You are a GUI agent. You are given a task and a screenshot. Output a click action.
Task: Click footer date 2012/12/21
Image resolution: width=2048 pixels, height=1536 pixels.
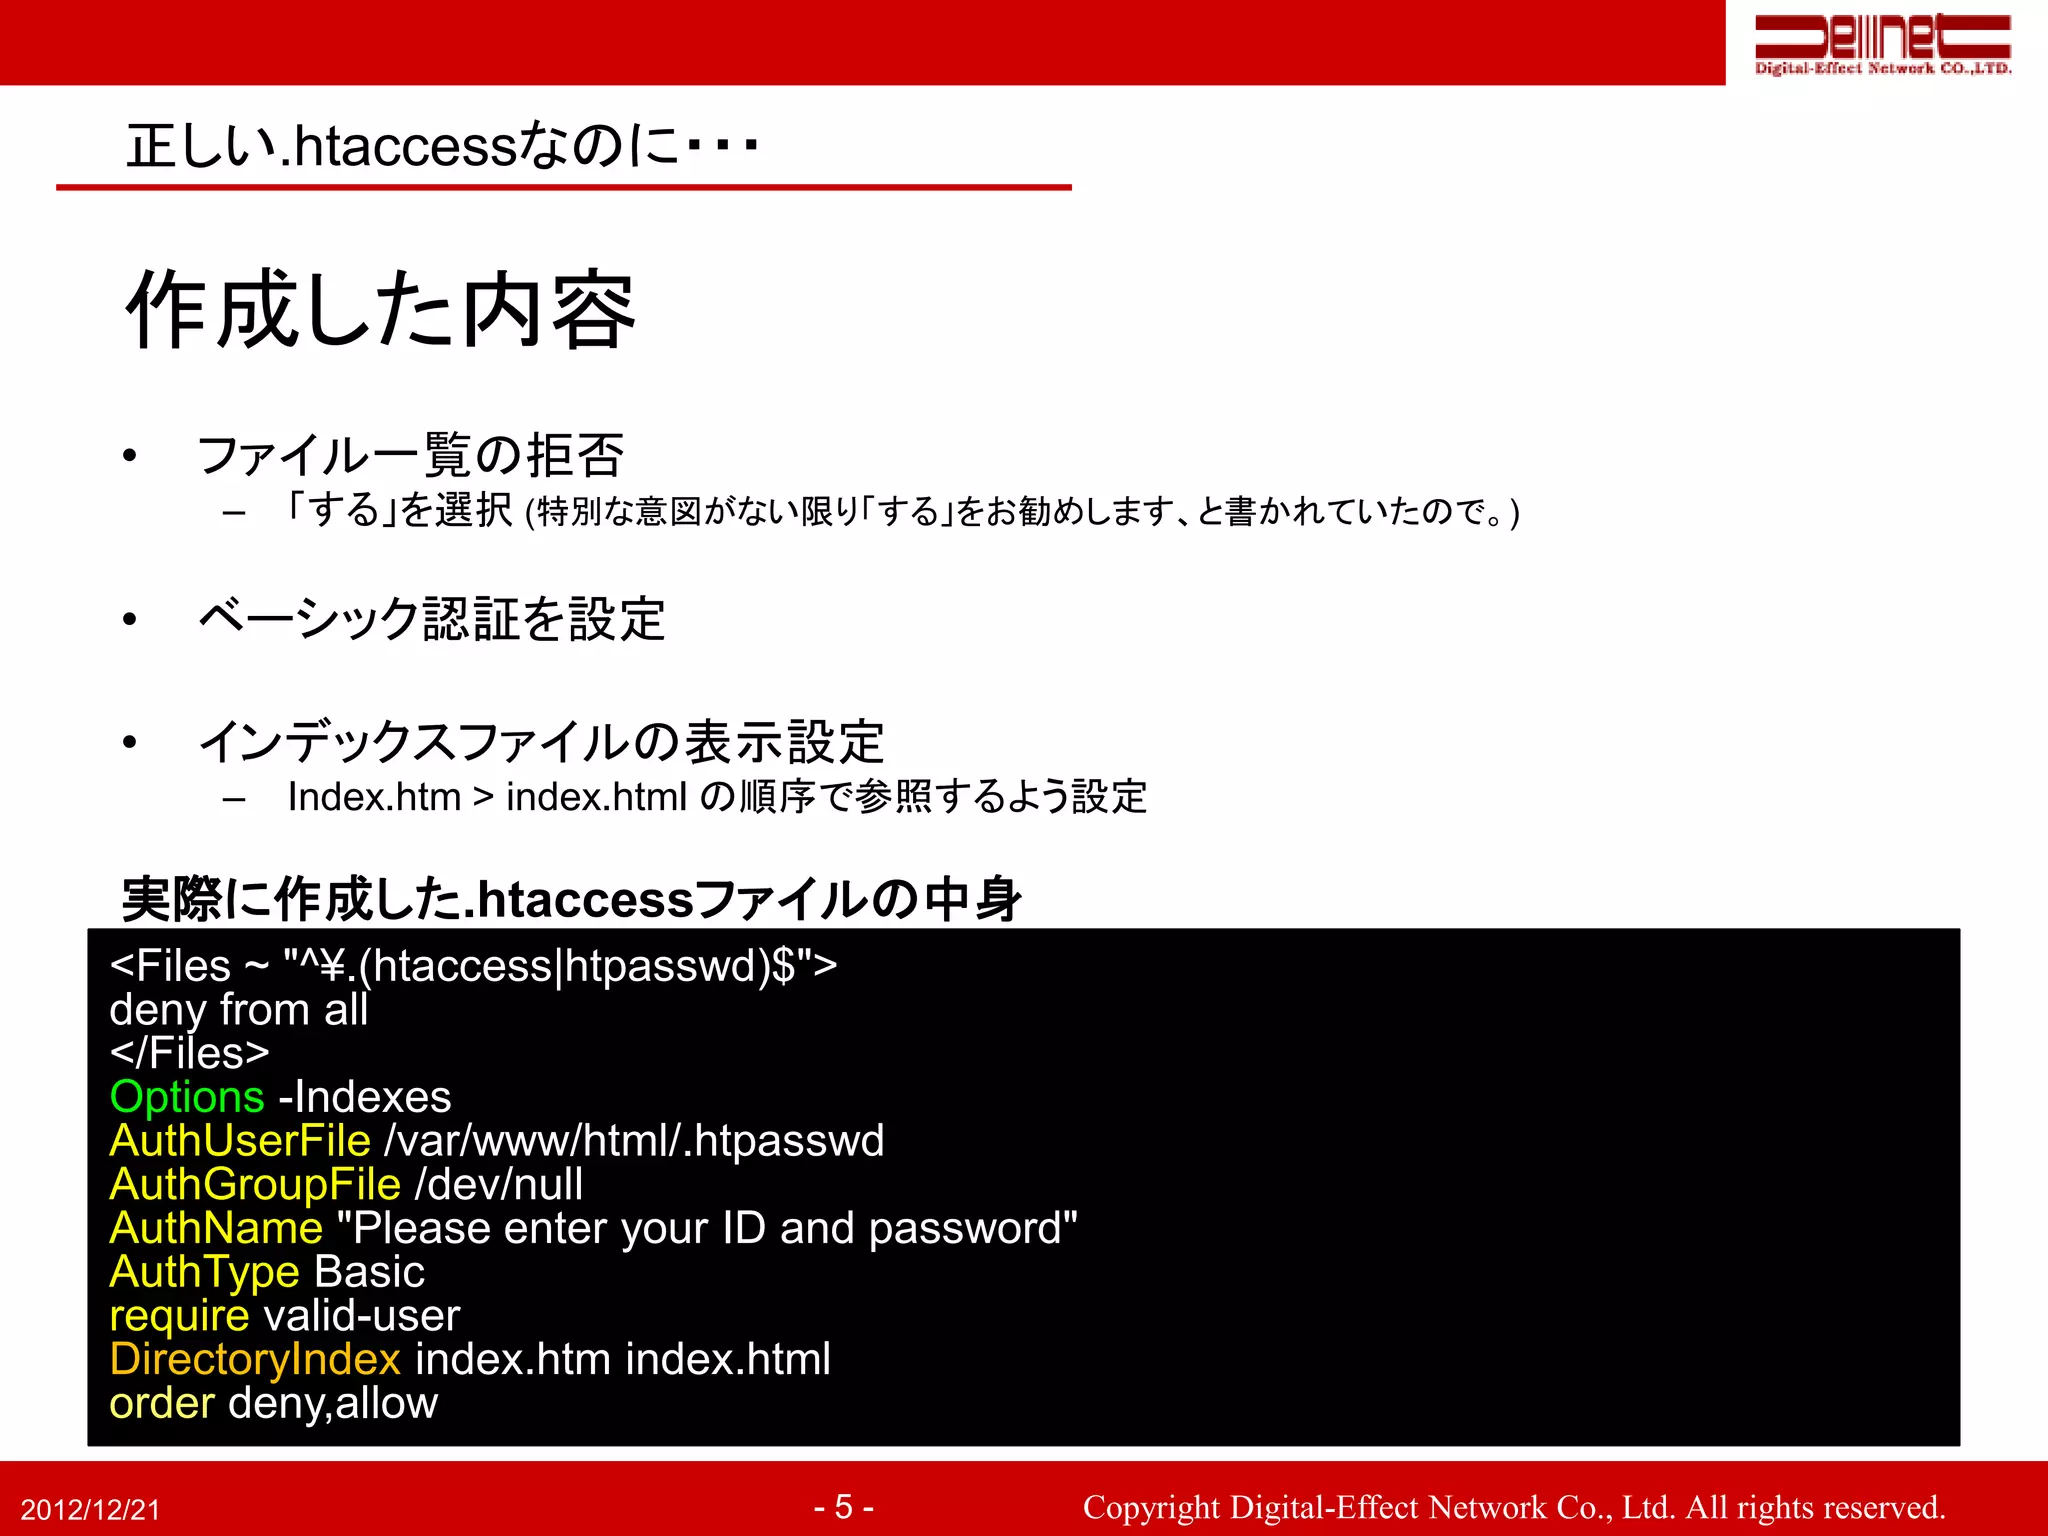point(90,1510)
